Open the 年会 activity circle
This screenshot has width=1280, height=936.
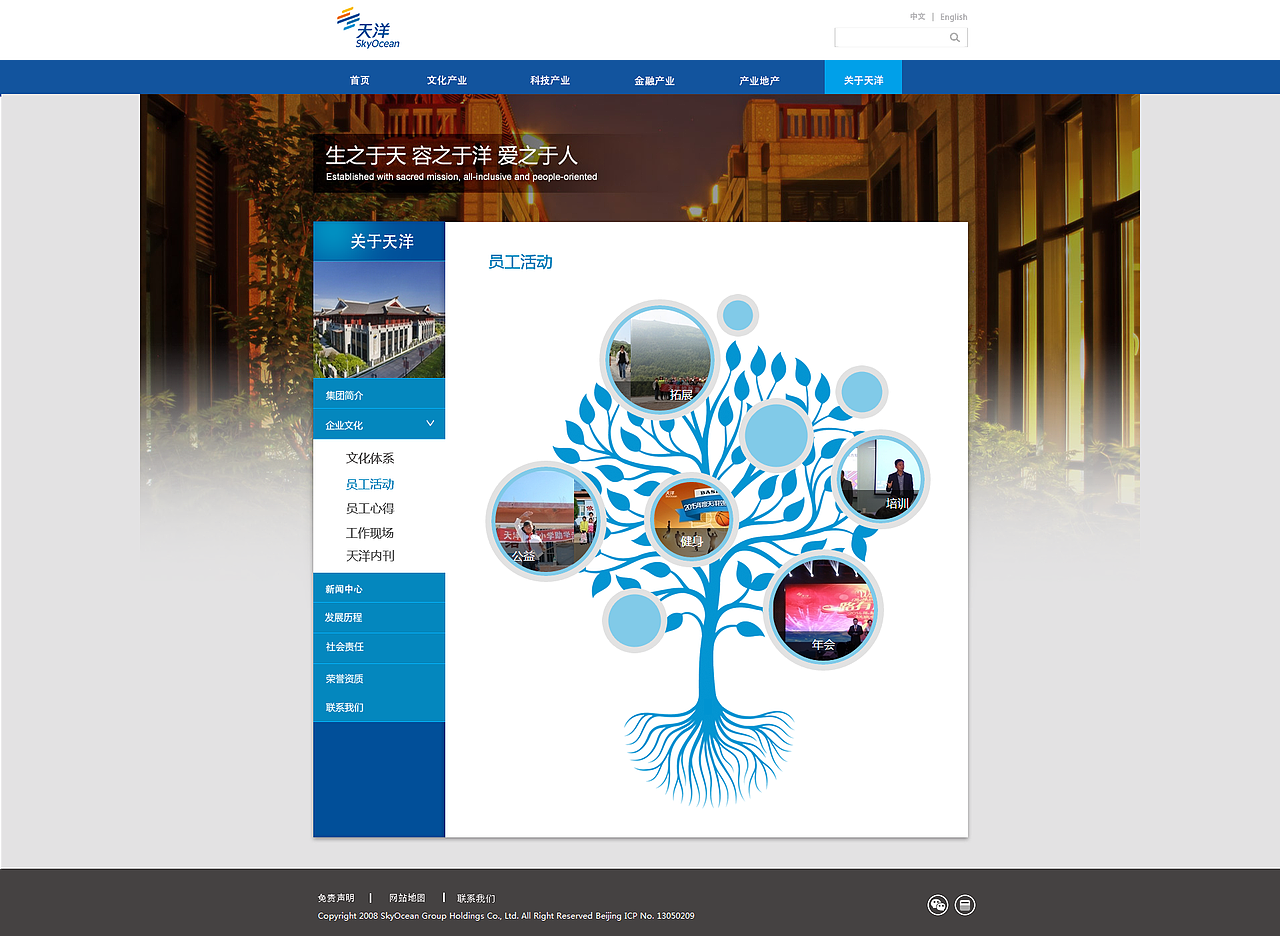coord(823,610)
